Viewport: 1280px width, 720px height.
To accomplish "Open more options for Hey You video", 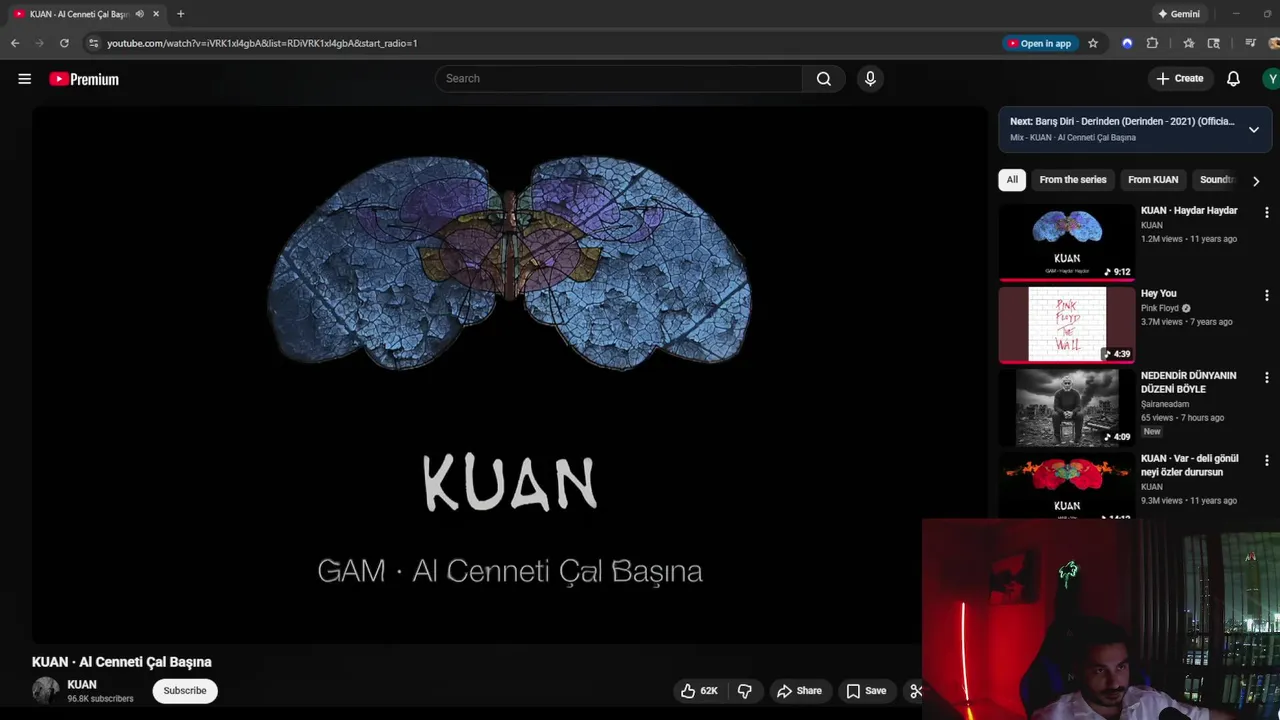I will pos(1266,295).
